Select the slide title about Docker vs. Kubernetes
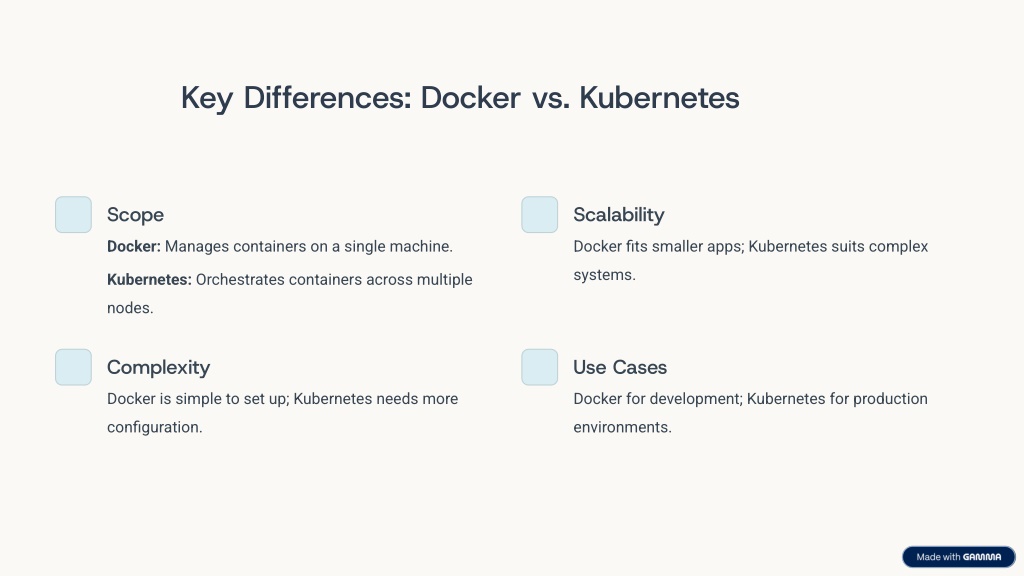1024x576 pixels. point(460,98)
